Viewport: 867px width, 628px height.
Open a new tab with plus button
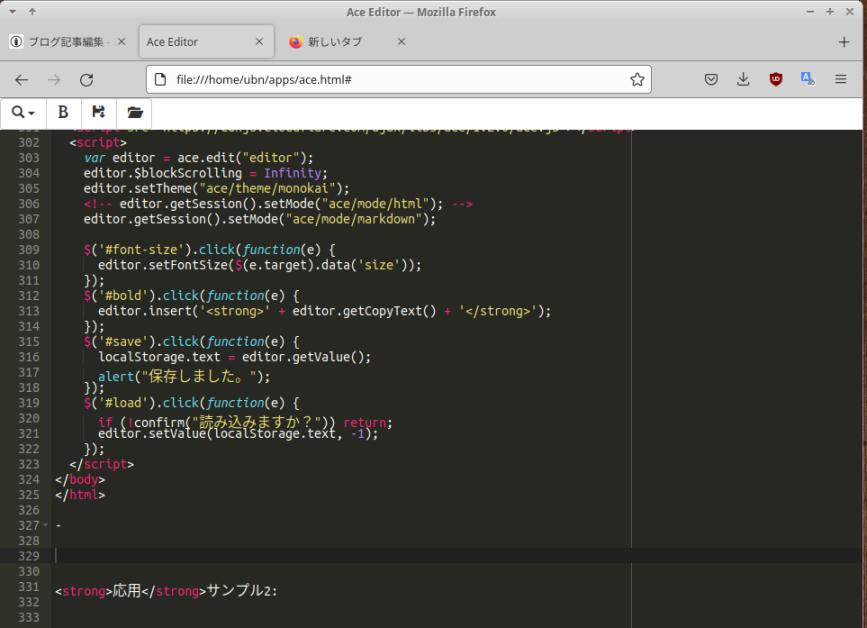(x=844, y=42)
